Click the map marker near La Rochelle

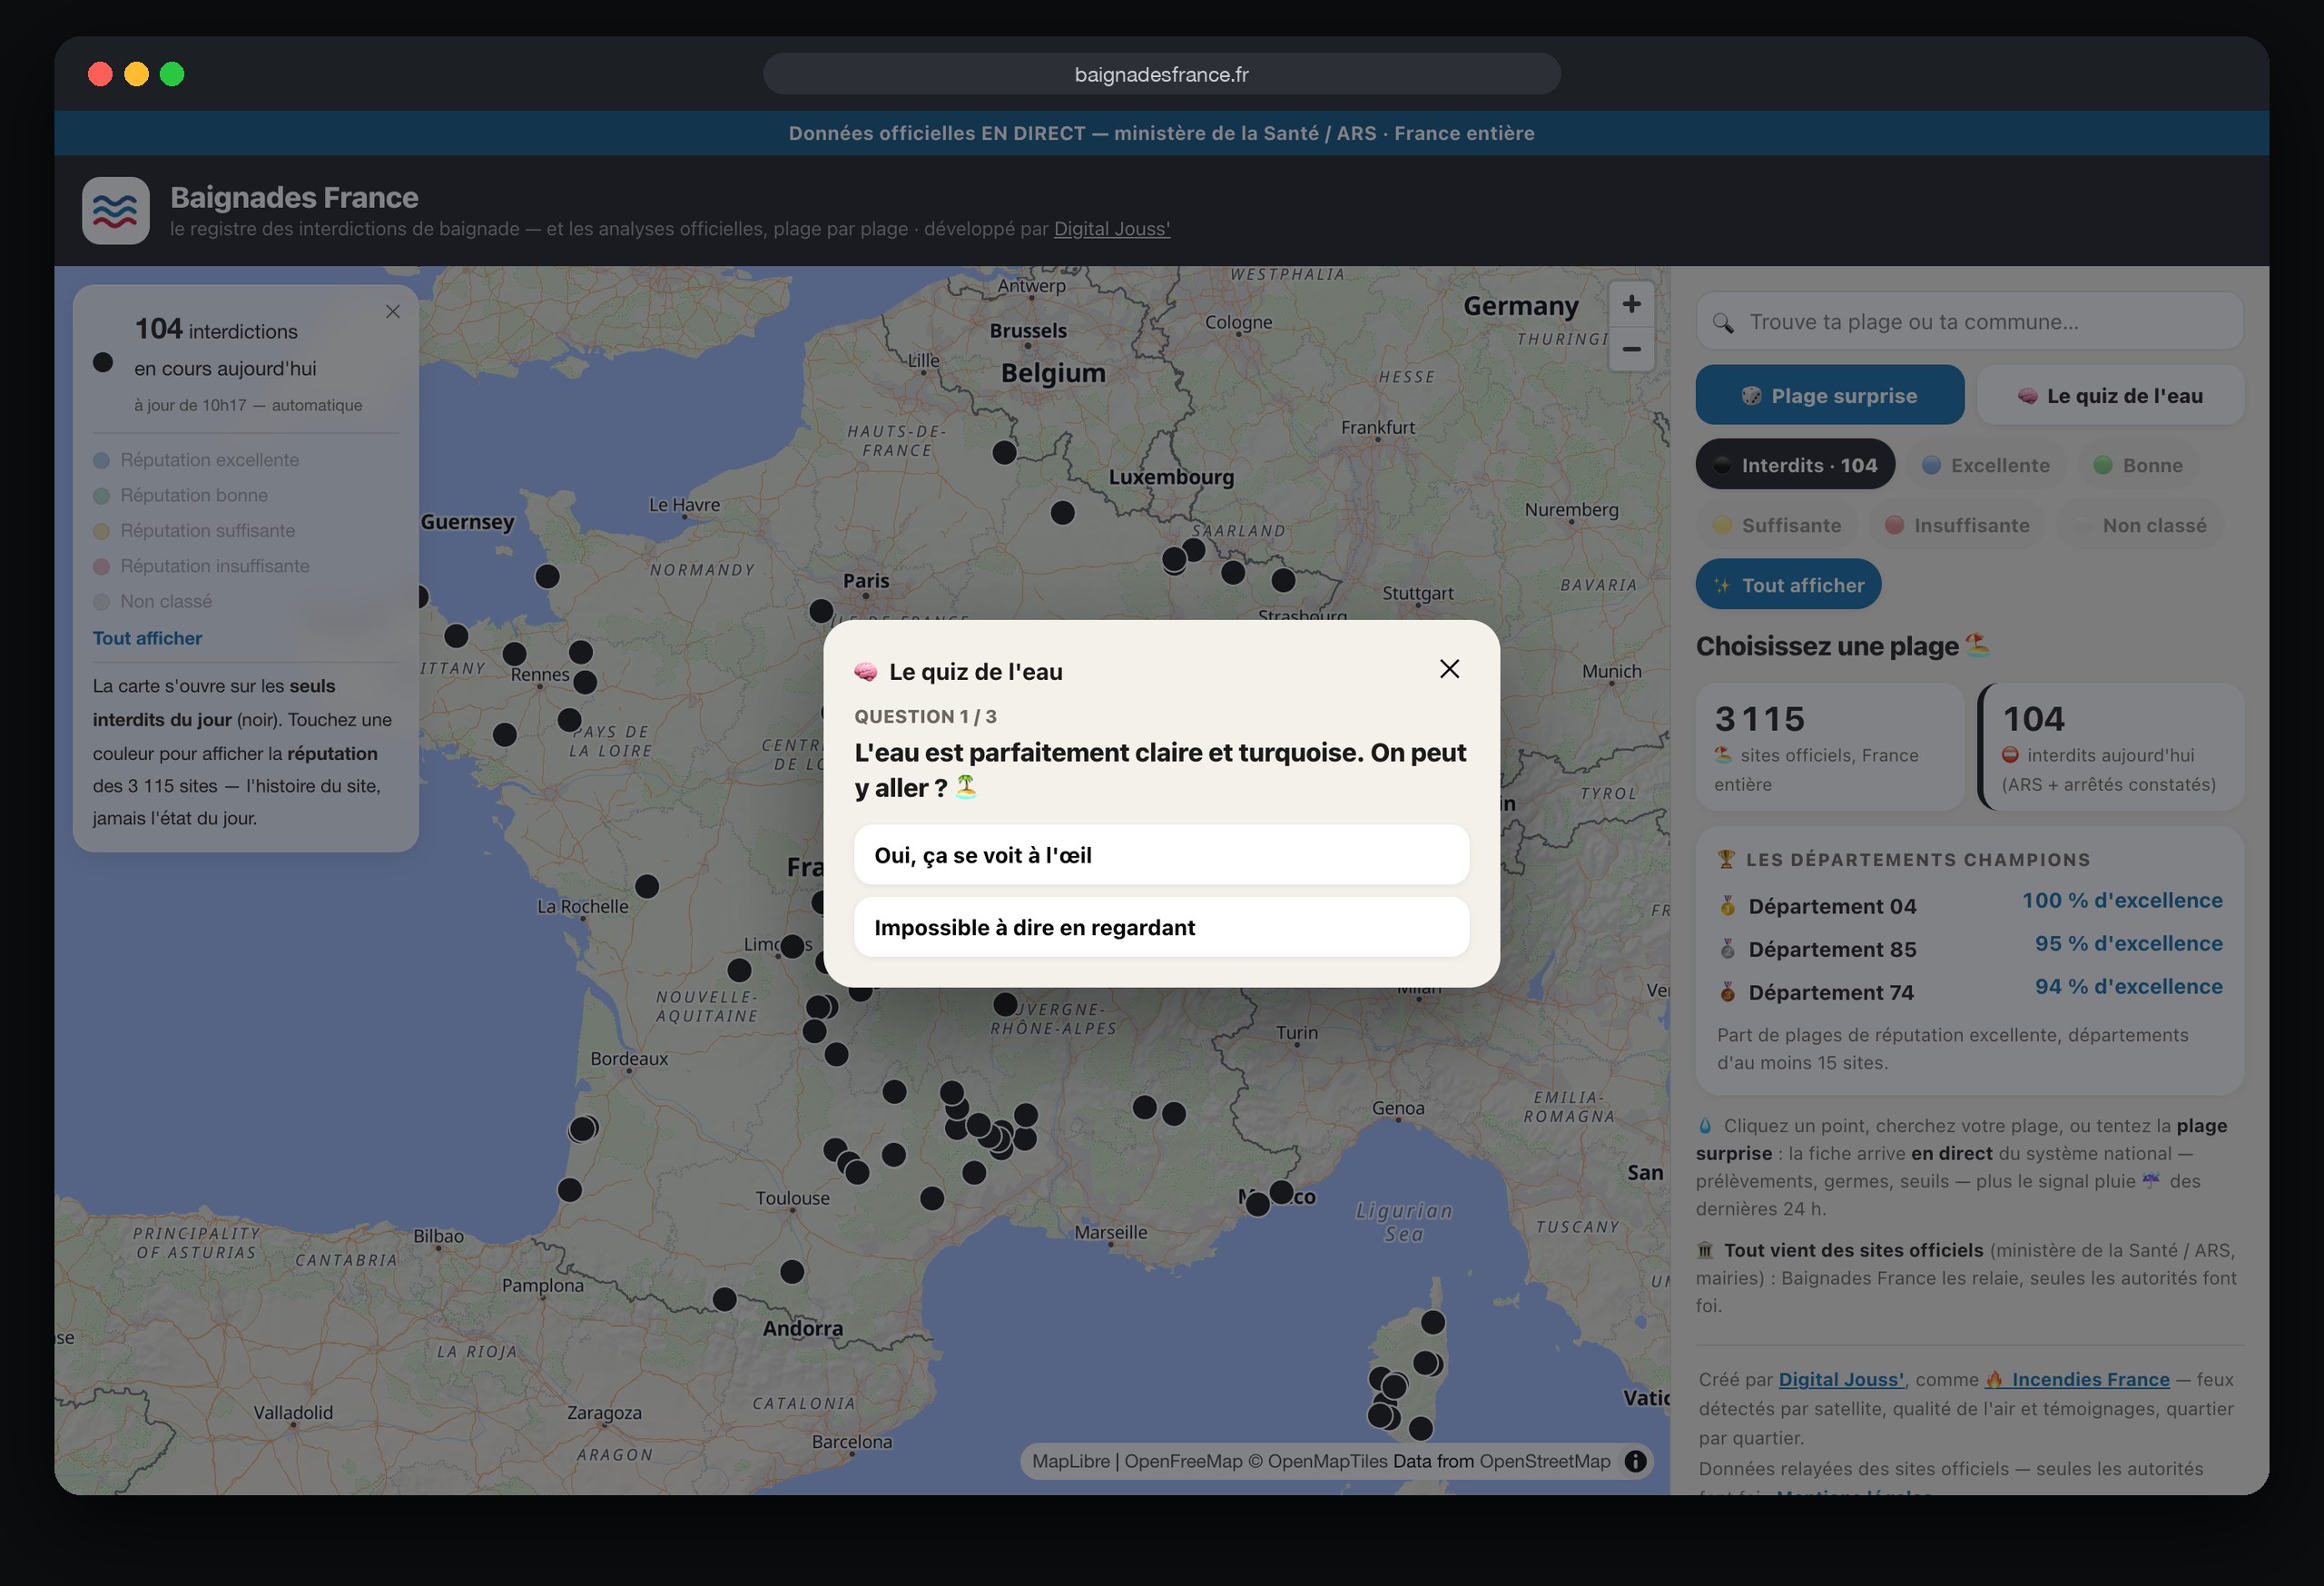[x=647, y=886]
